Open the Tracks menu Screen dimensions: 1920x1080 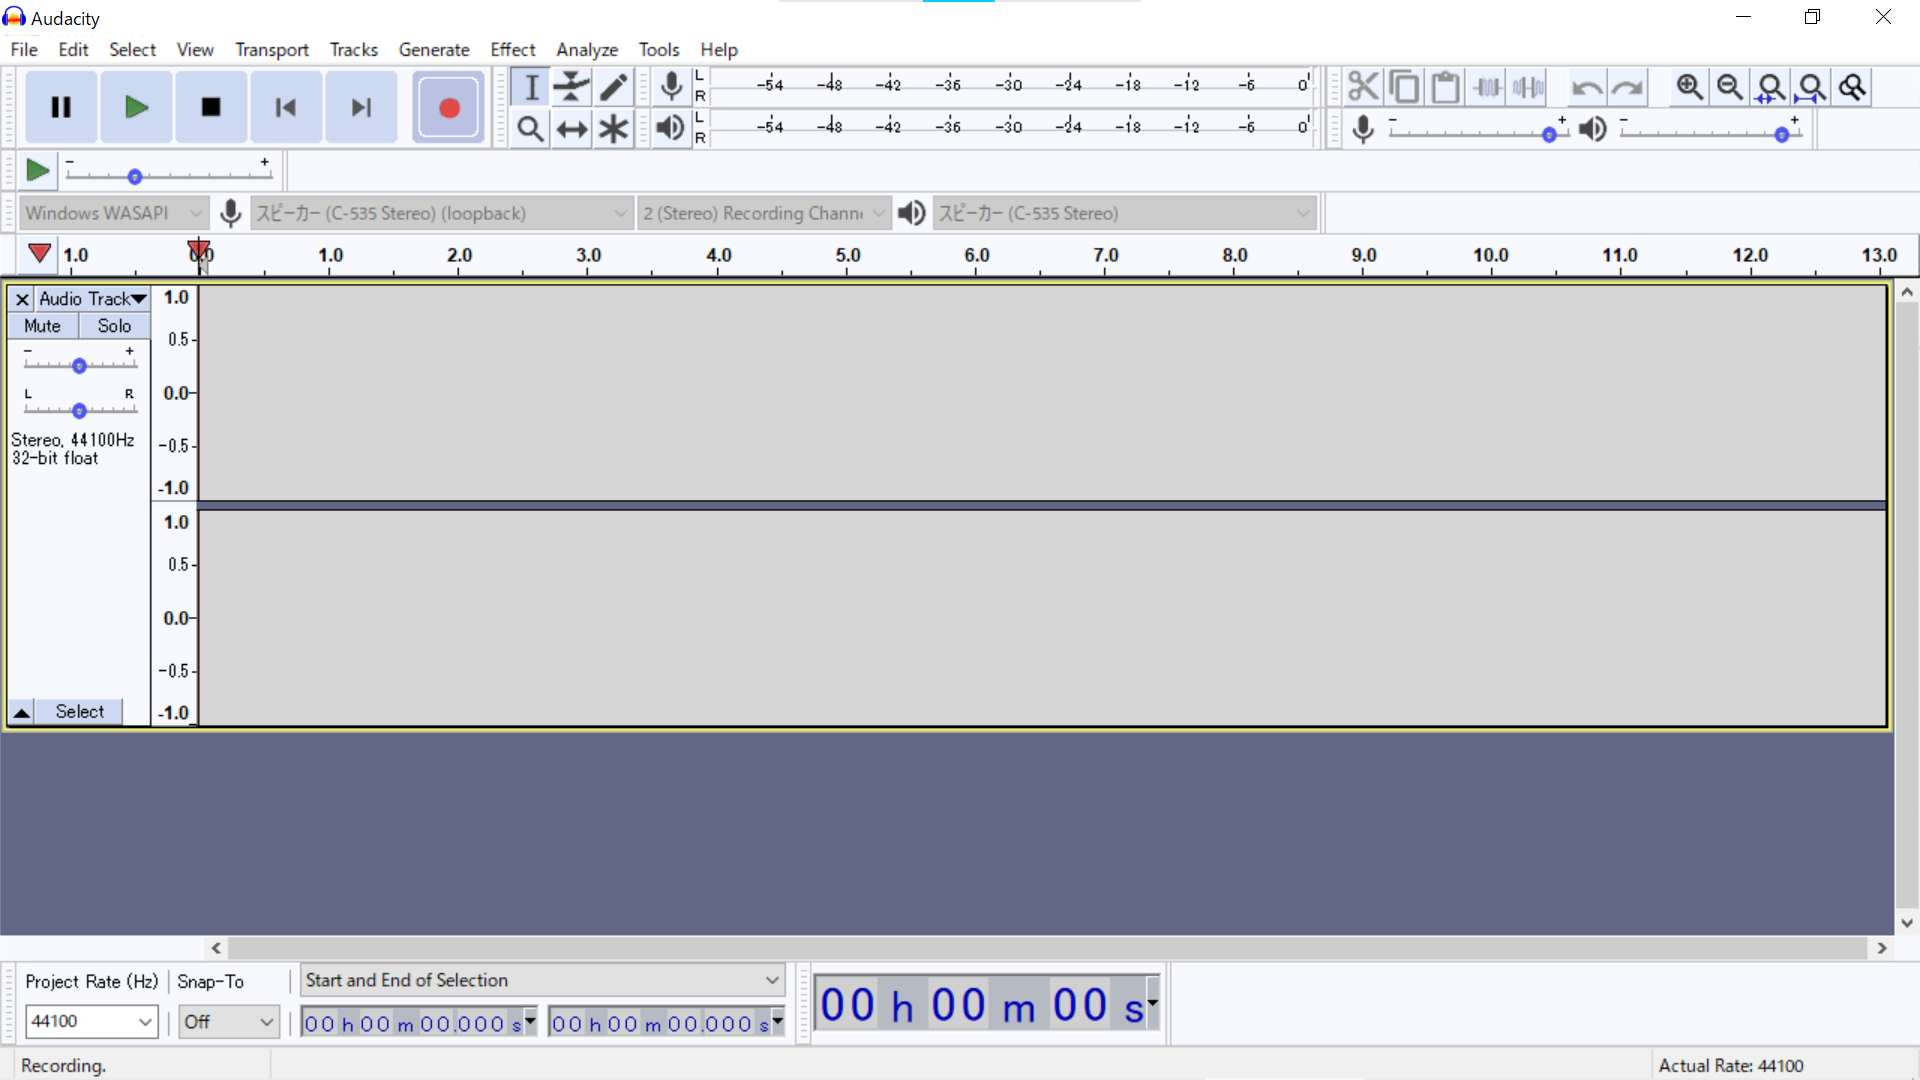pos(354,49)
